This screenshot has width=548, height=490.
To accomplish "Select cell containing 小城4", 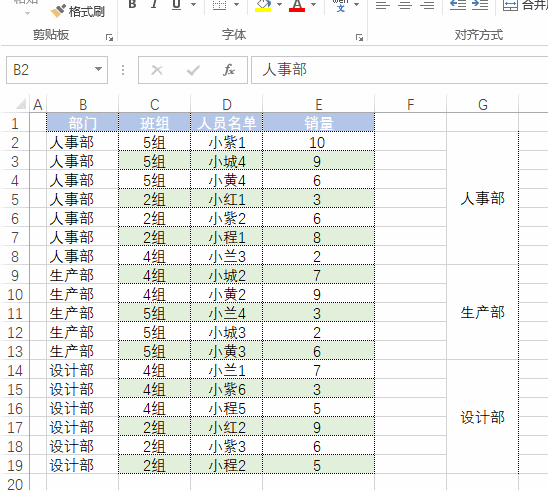I will [x=226, y=161].
